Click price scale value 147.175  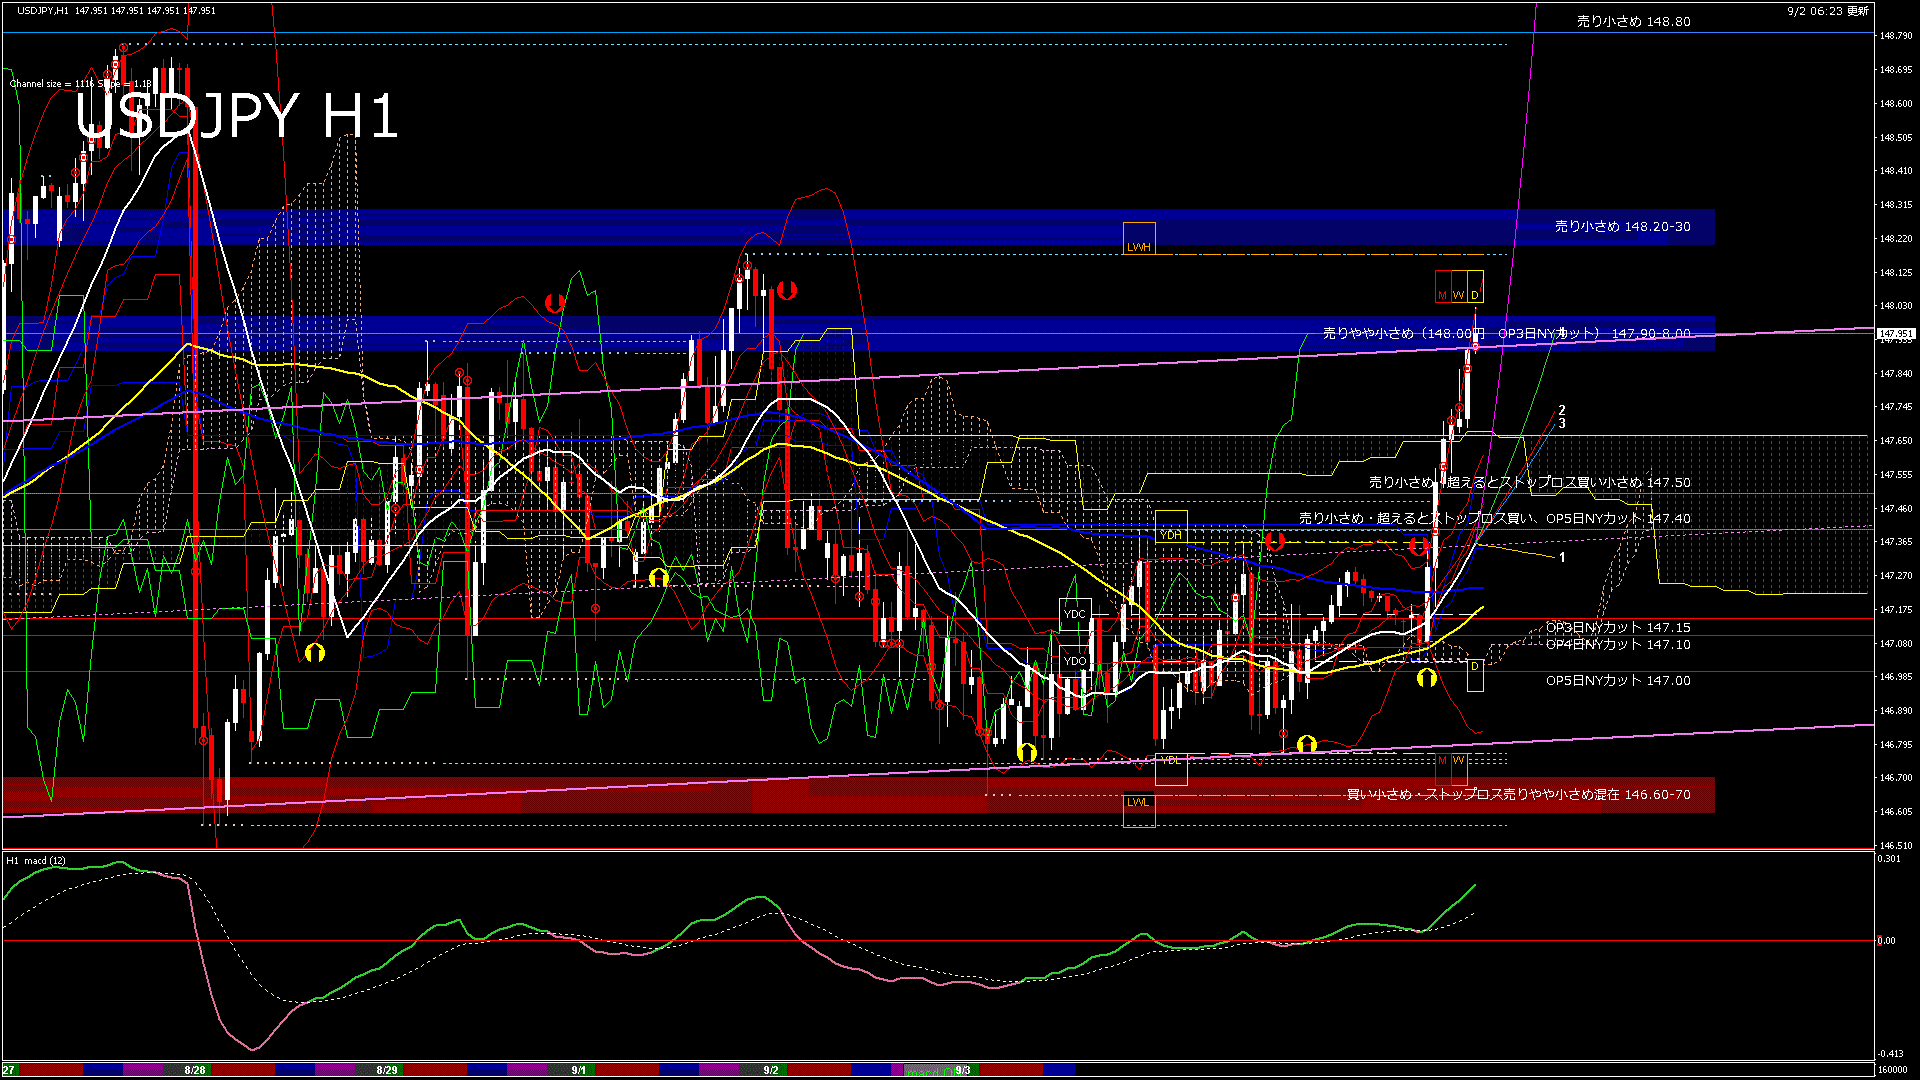[x=1896, y=610]
